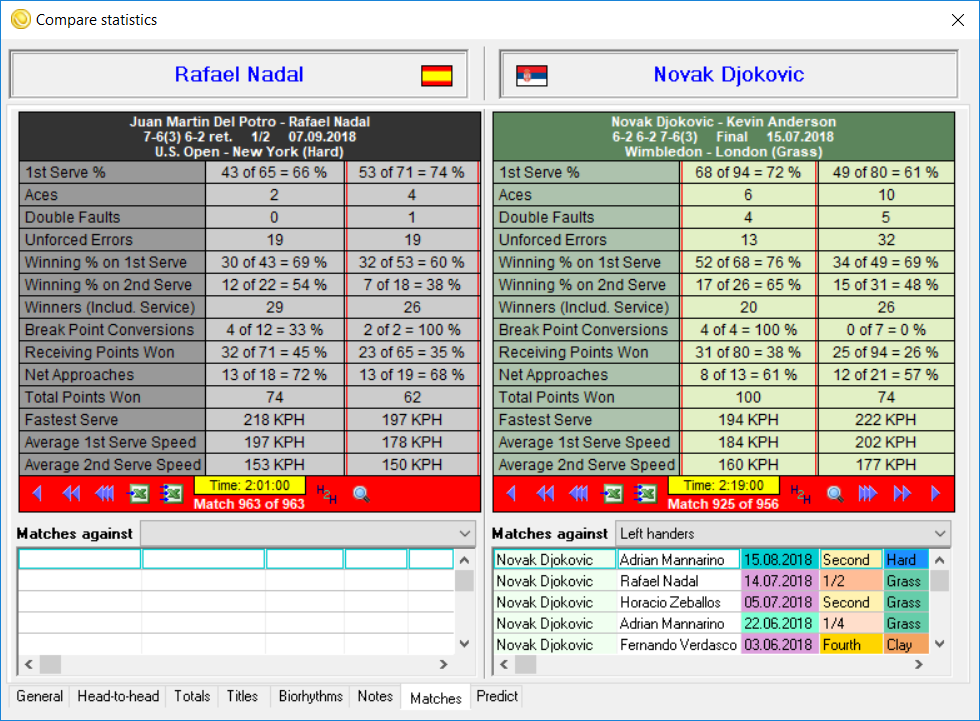Select the Adrian Mannarino 22.06.2018 match row

coord(711,624)
